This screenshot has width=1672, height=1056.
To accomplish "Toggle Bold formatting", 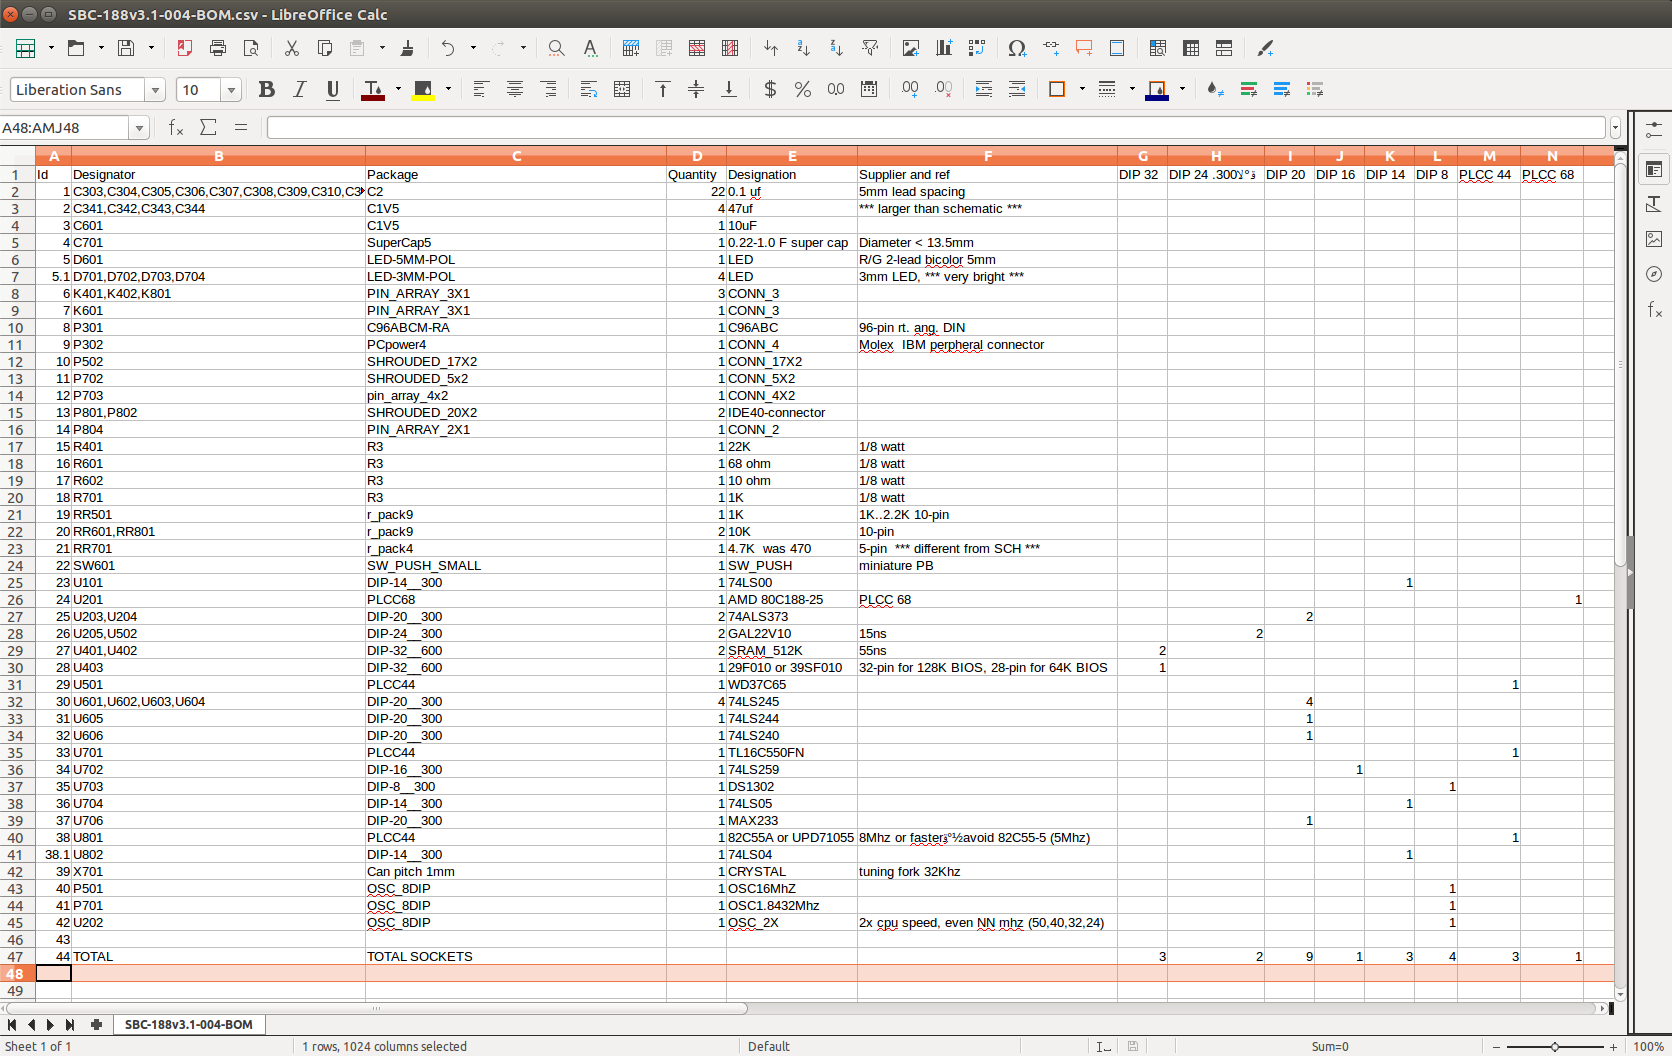I will (x=266, y=89).
